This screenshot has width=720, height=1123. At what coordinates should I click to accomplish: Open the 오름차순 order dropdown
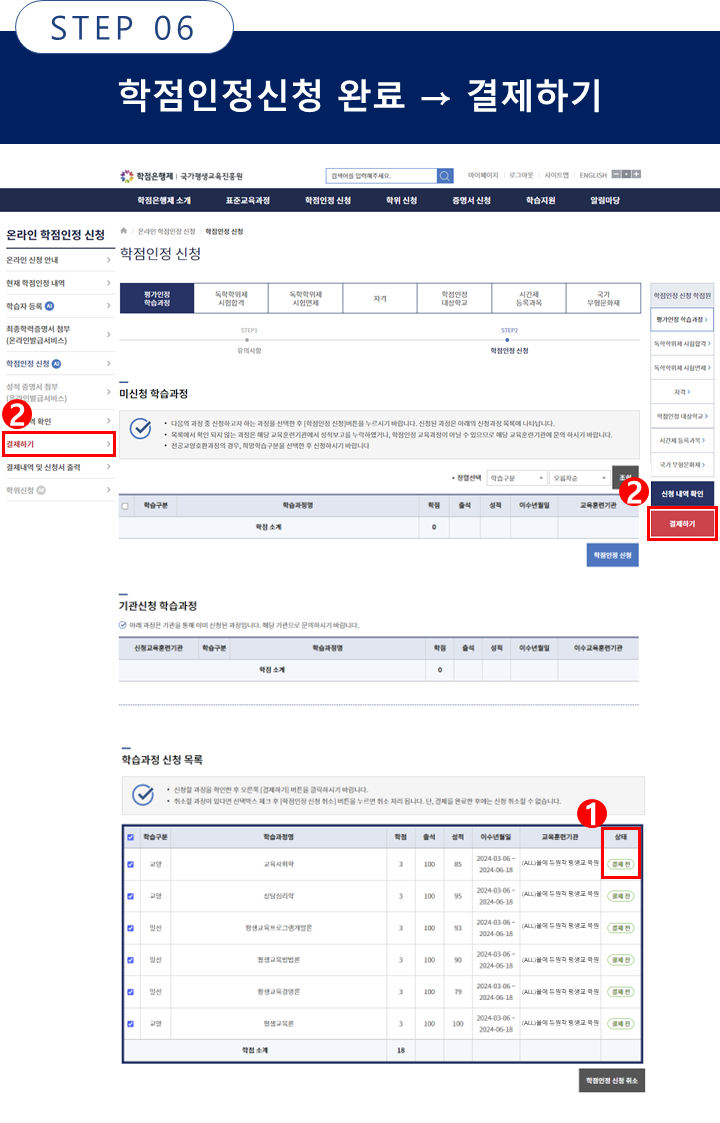[580, 478]
